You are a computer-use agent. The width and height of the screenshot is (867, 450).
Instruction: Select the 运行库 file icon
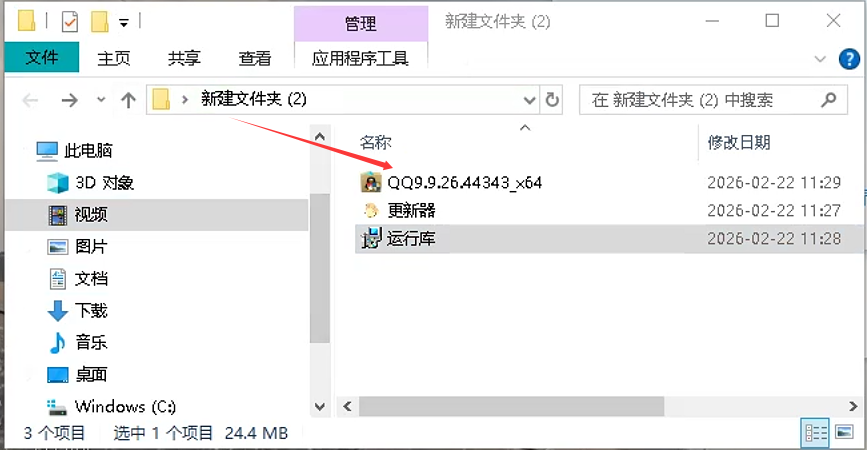click(x=371, y=238)
